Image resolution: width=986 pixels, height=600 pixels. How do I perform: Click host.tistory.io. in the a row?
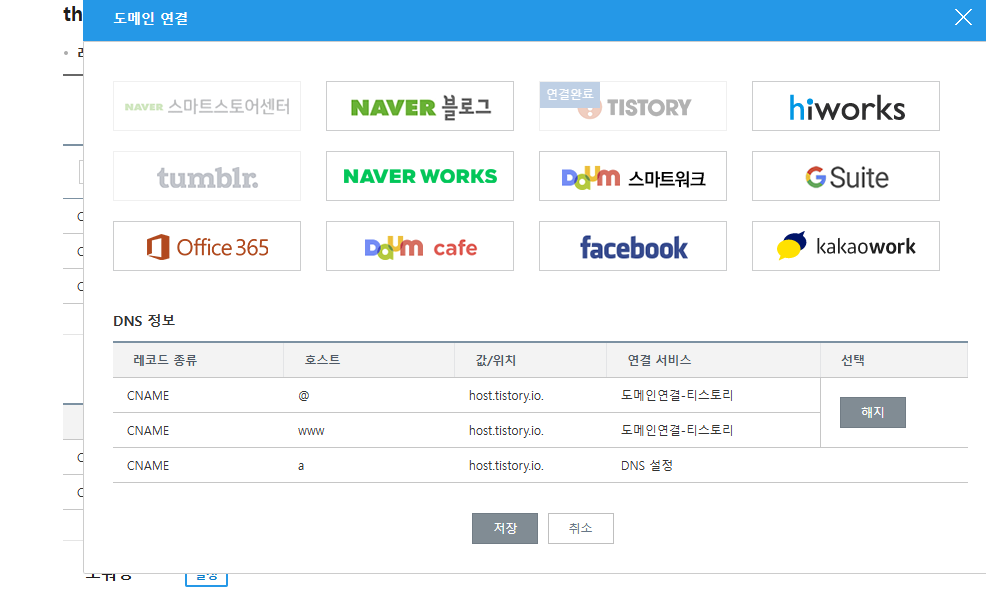coord(506,466)
